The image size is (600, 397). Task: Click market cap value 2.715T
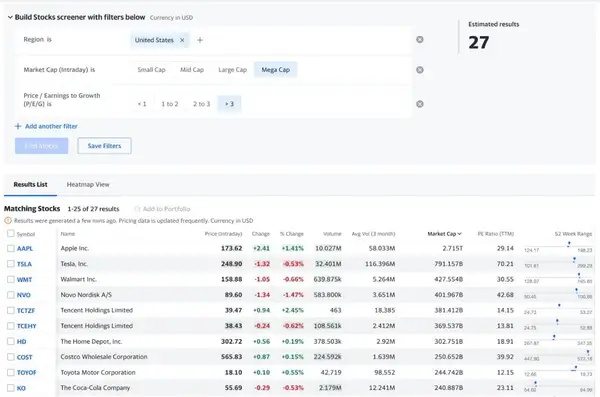(453, 248)
